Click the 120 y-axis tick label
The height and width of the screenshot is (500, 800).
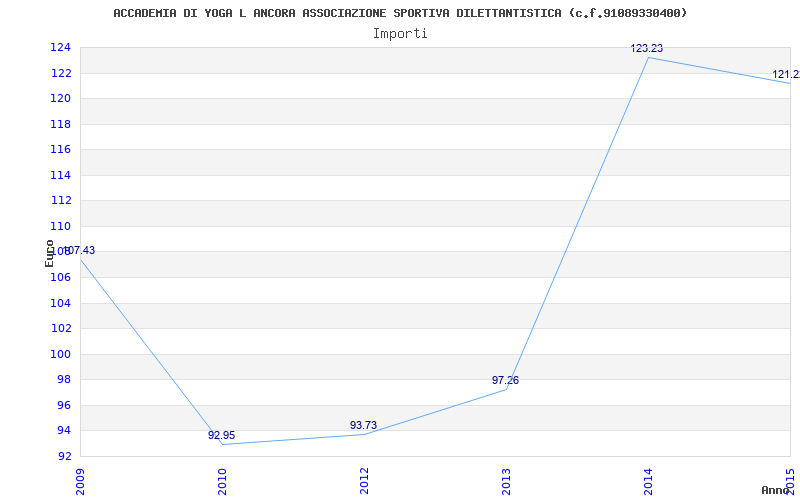click(x=60, y=98)
